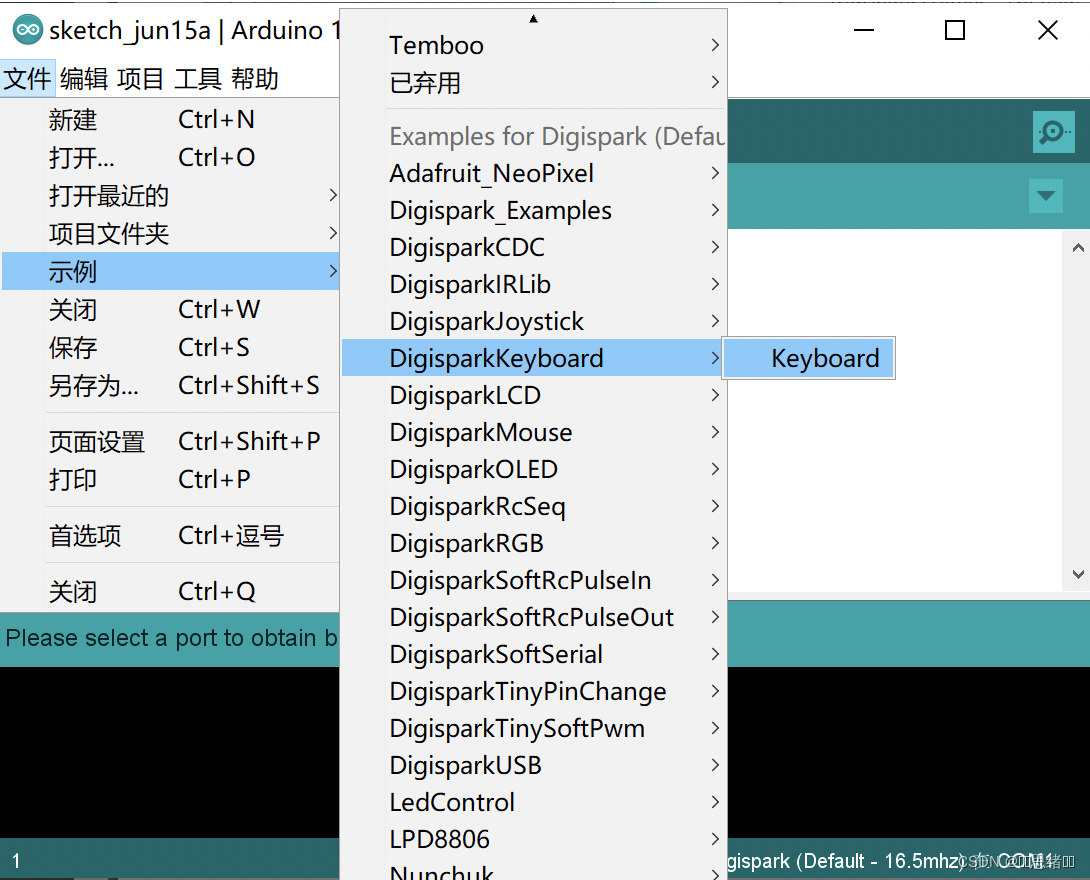Choose 新建 Ctrl+N menu entry

(x=171, y=120)
